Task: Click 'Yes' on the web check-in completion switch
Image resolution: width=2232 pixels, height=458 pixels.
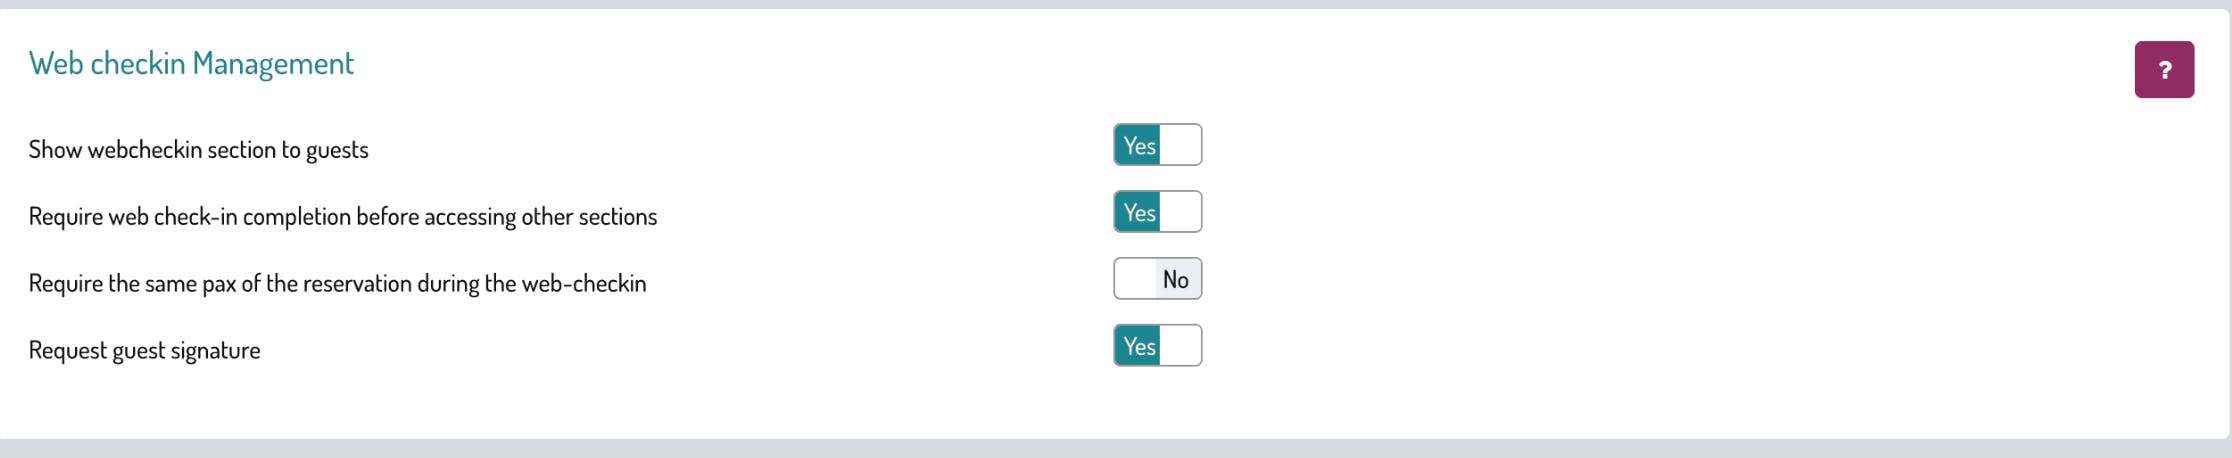Action: 1139,213
